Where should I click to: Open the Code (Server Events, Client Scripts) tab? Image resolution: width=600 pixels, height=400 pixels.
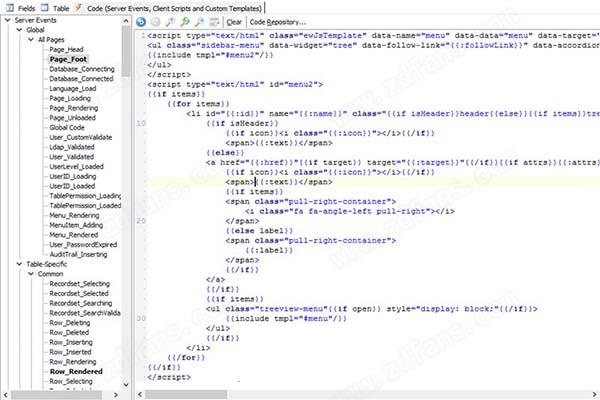tap(174, 8)
